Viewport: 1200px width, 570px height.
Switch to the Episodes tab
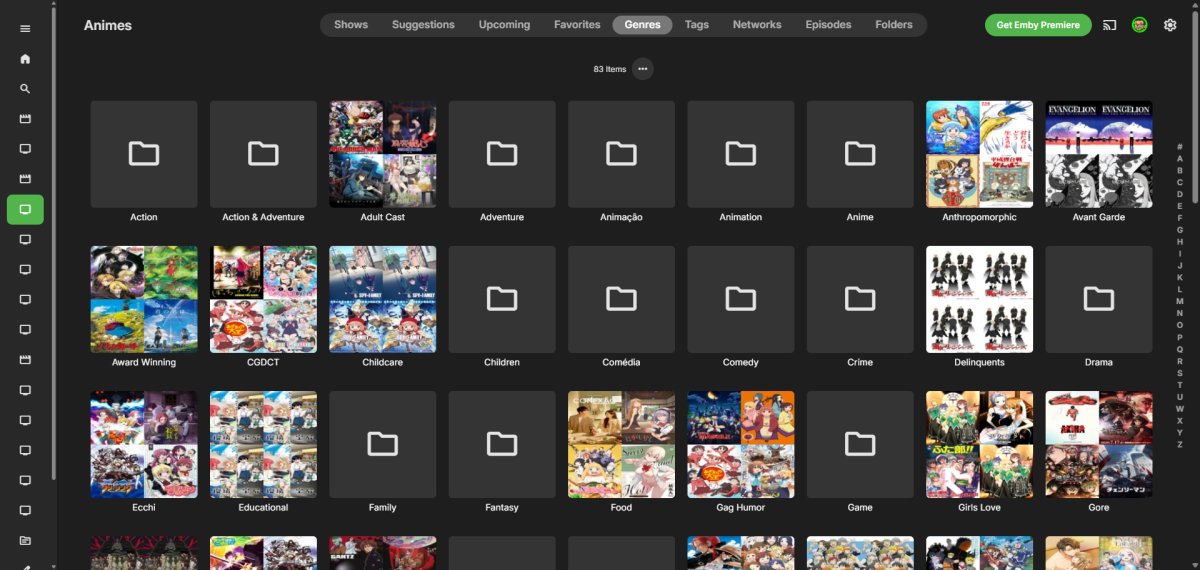[x=828, y=25]
